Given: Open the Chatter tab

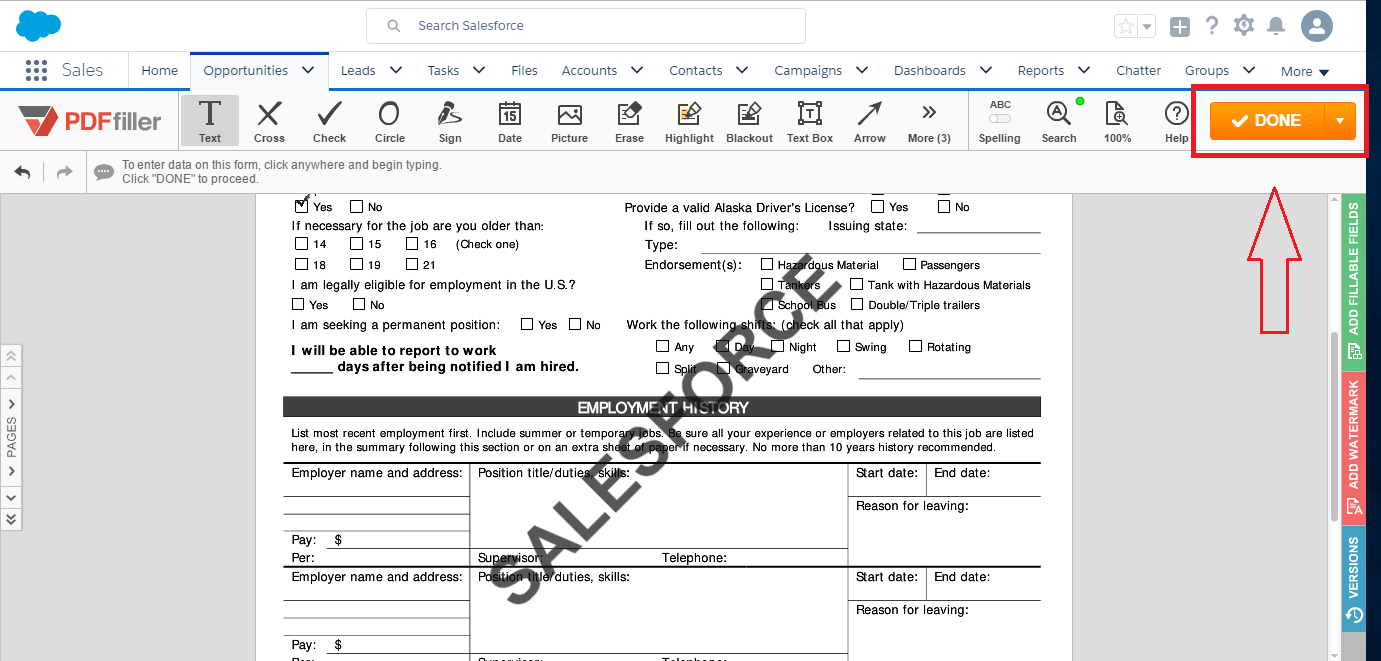Looking at the screenshot, I should coord(1138,70).
